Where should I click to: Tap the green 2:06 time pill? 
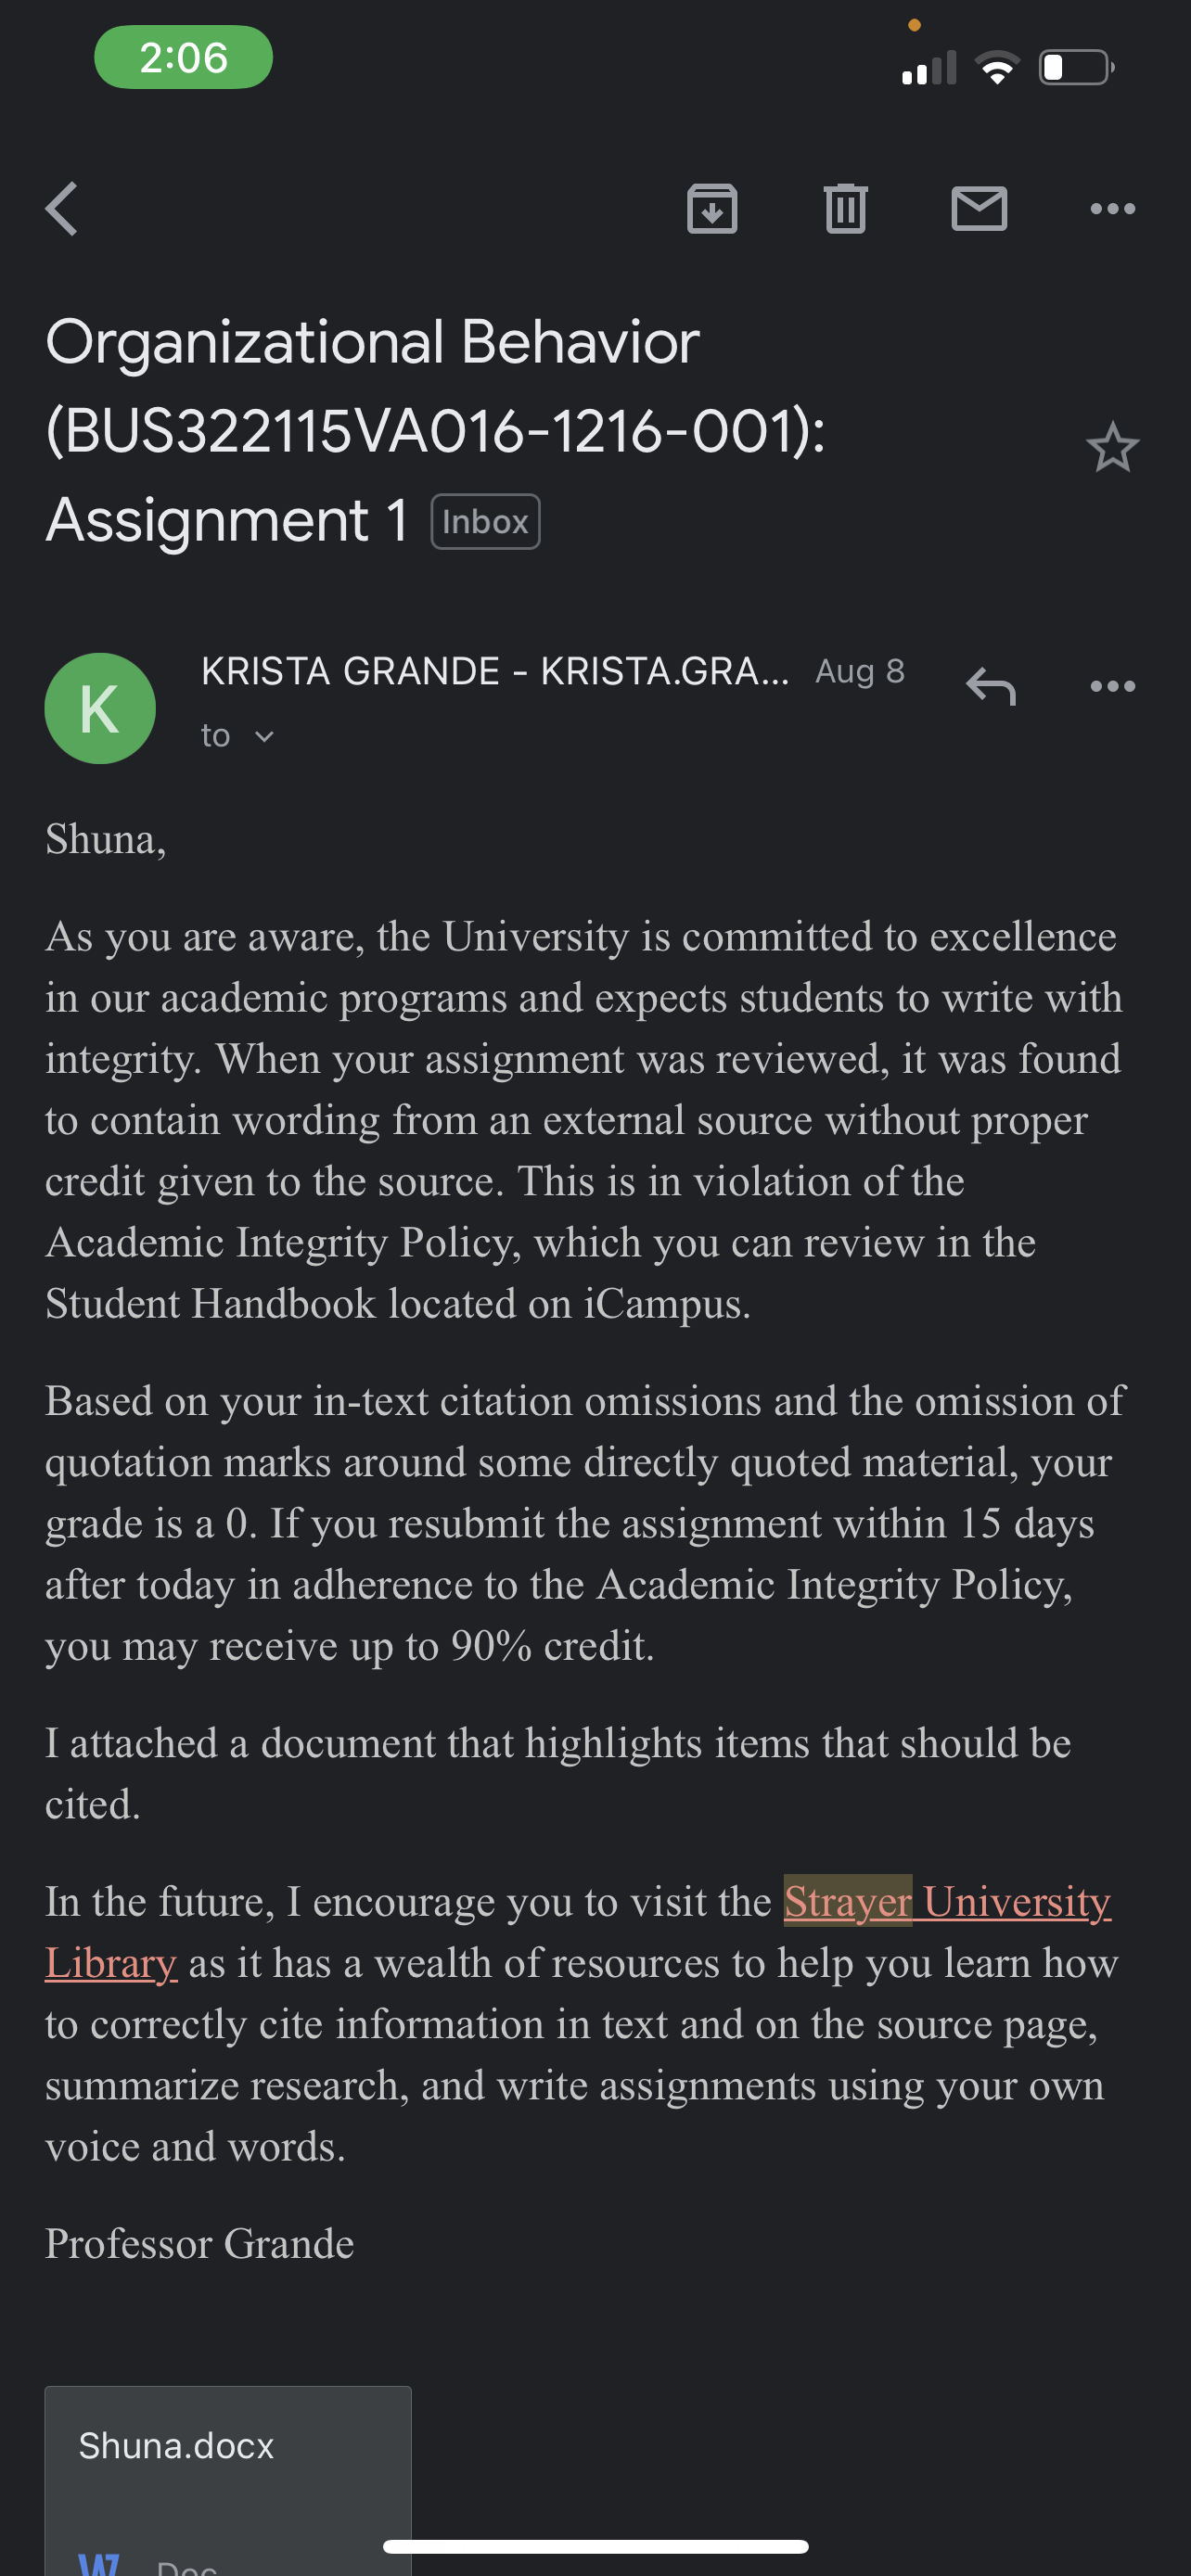[183, 57]
